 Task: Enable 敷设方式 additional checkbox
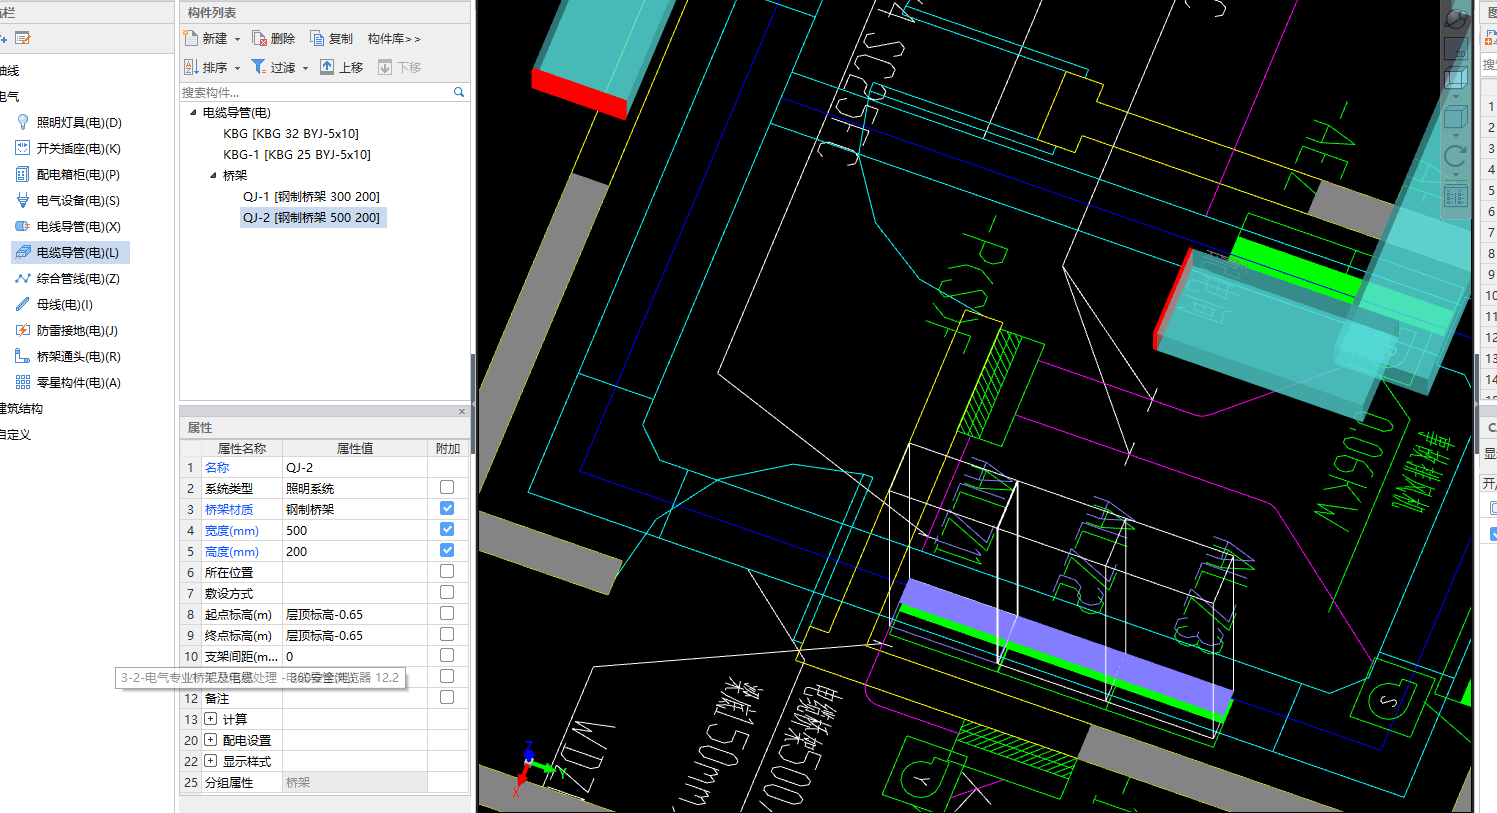(447, 592)
